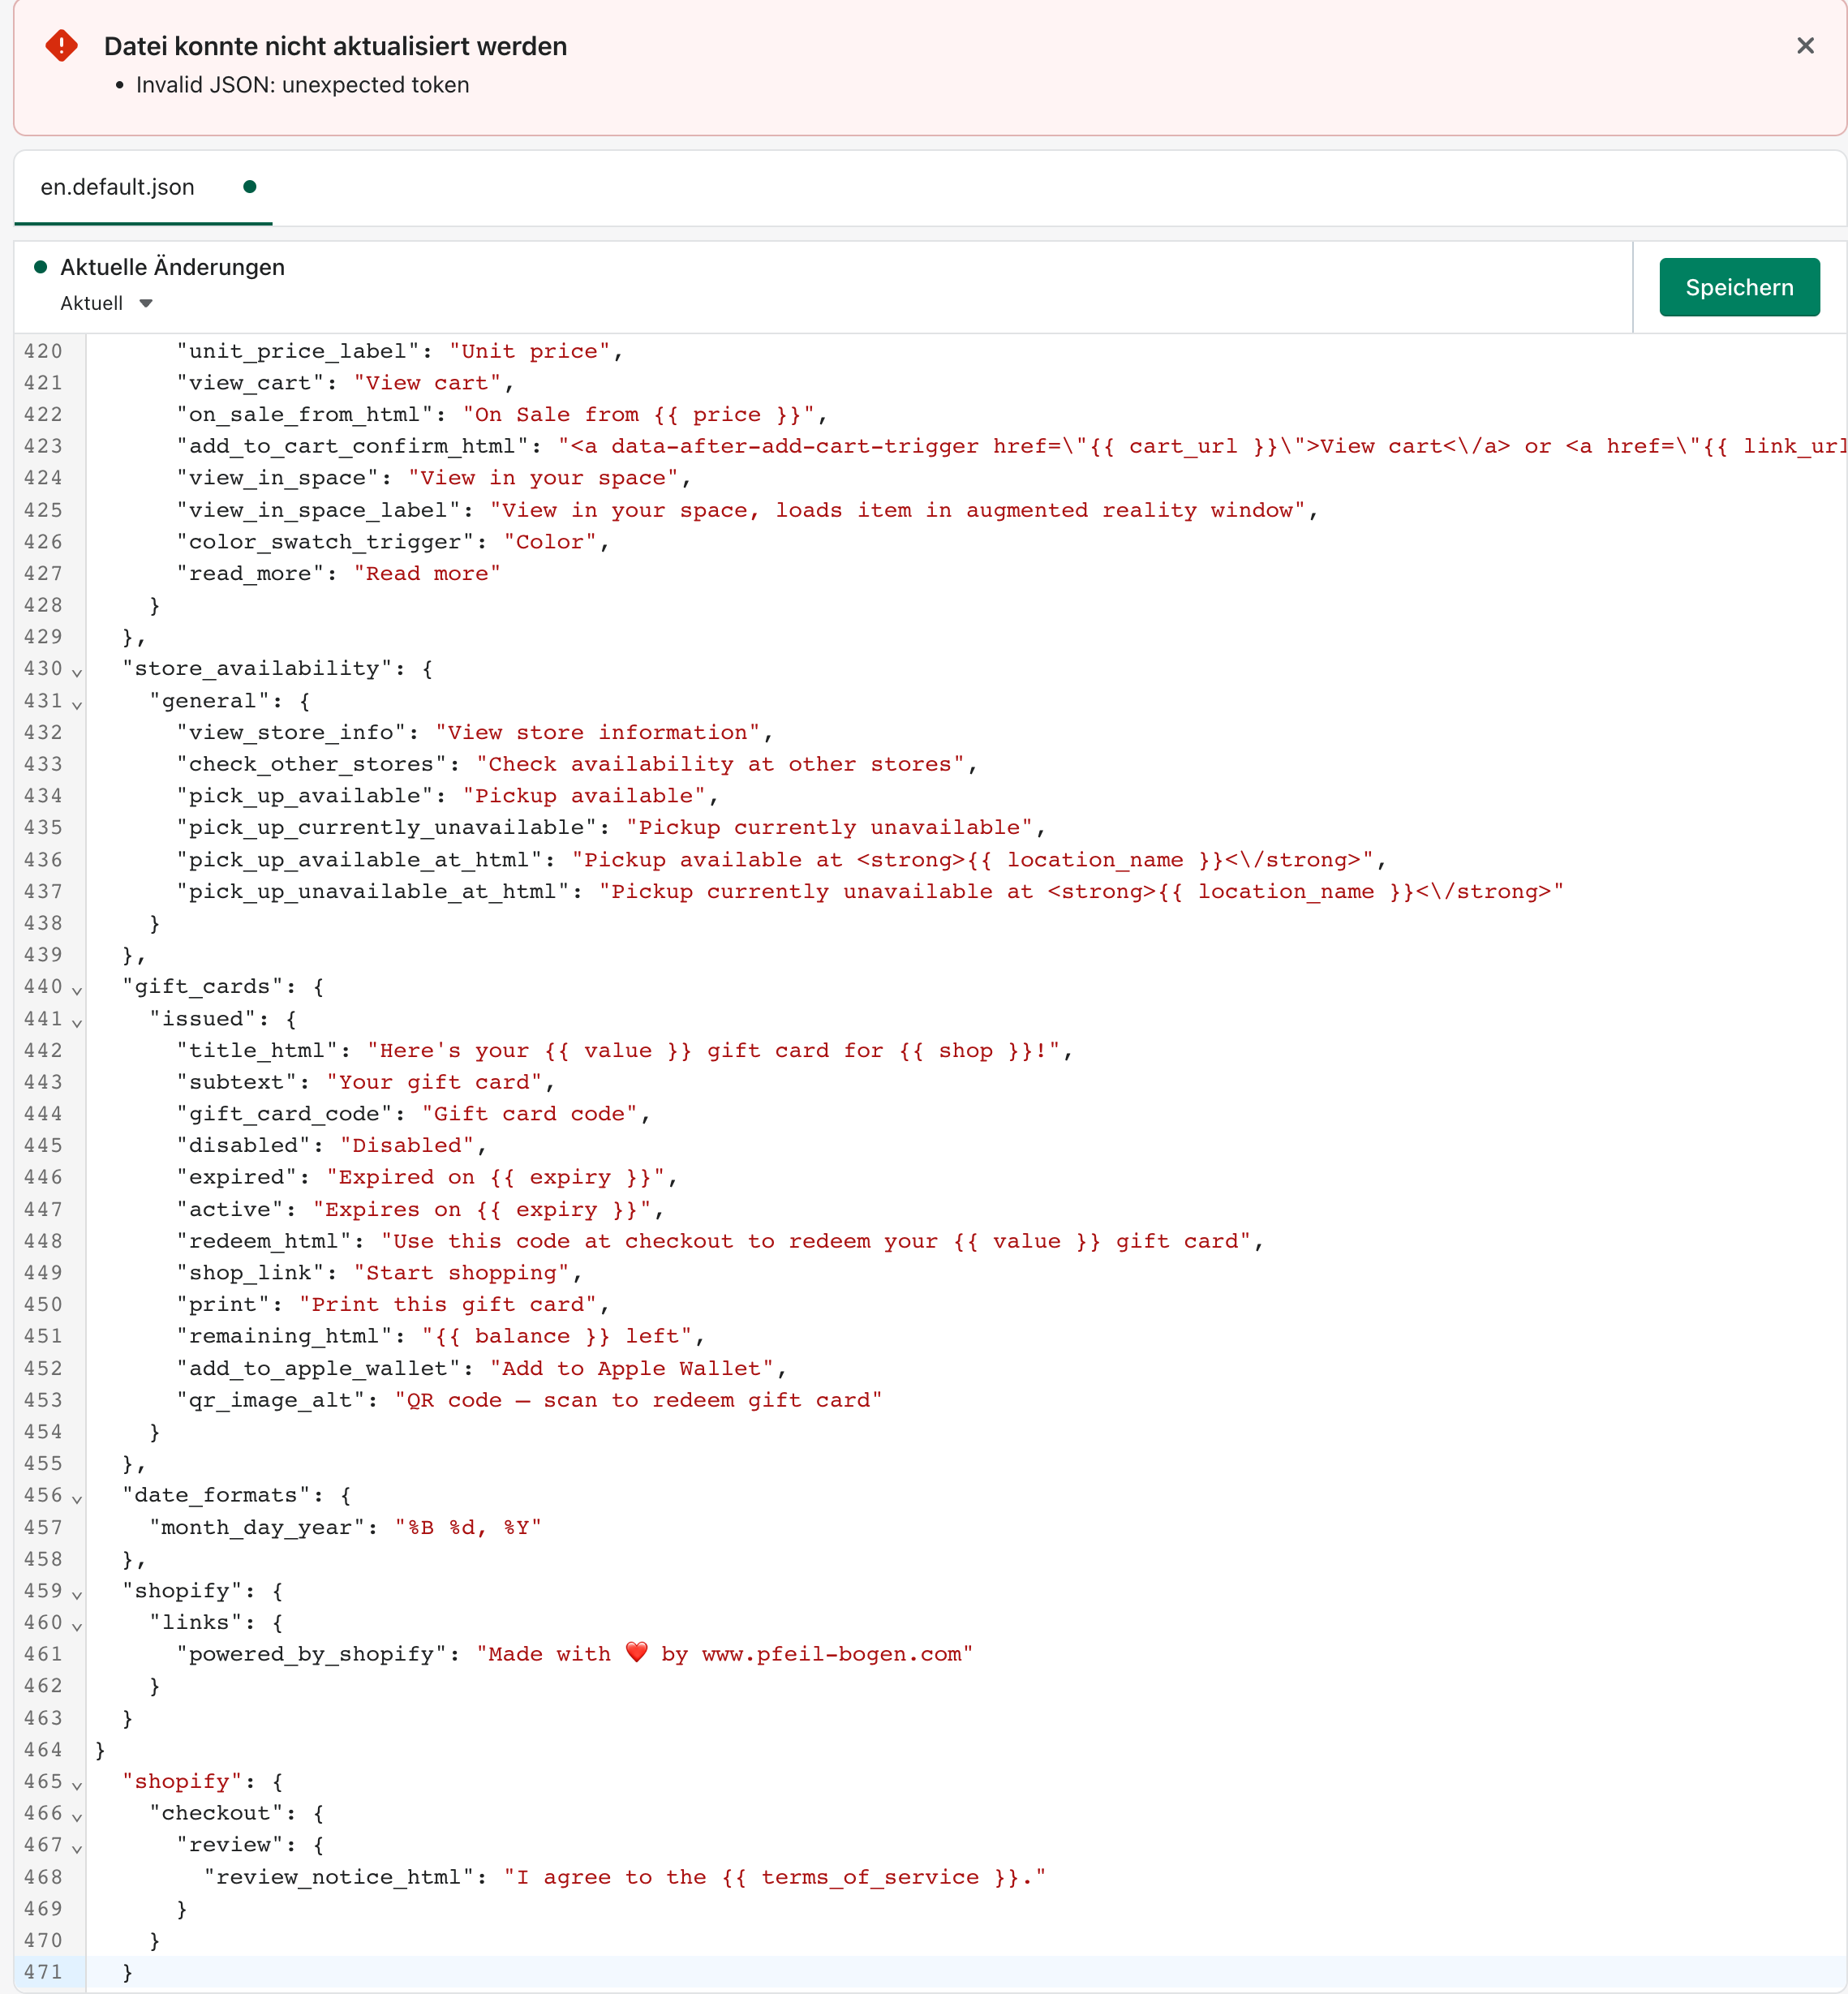Collapse general block at line 431

tap(77, 704)
